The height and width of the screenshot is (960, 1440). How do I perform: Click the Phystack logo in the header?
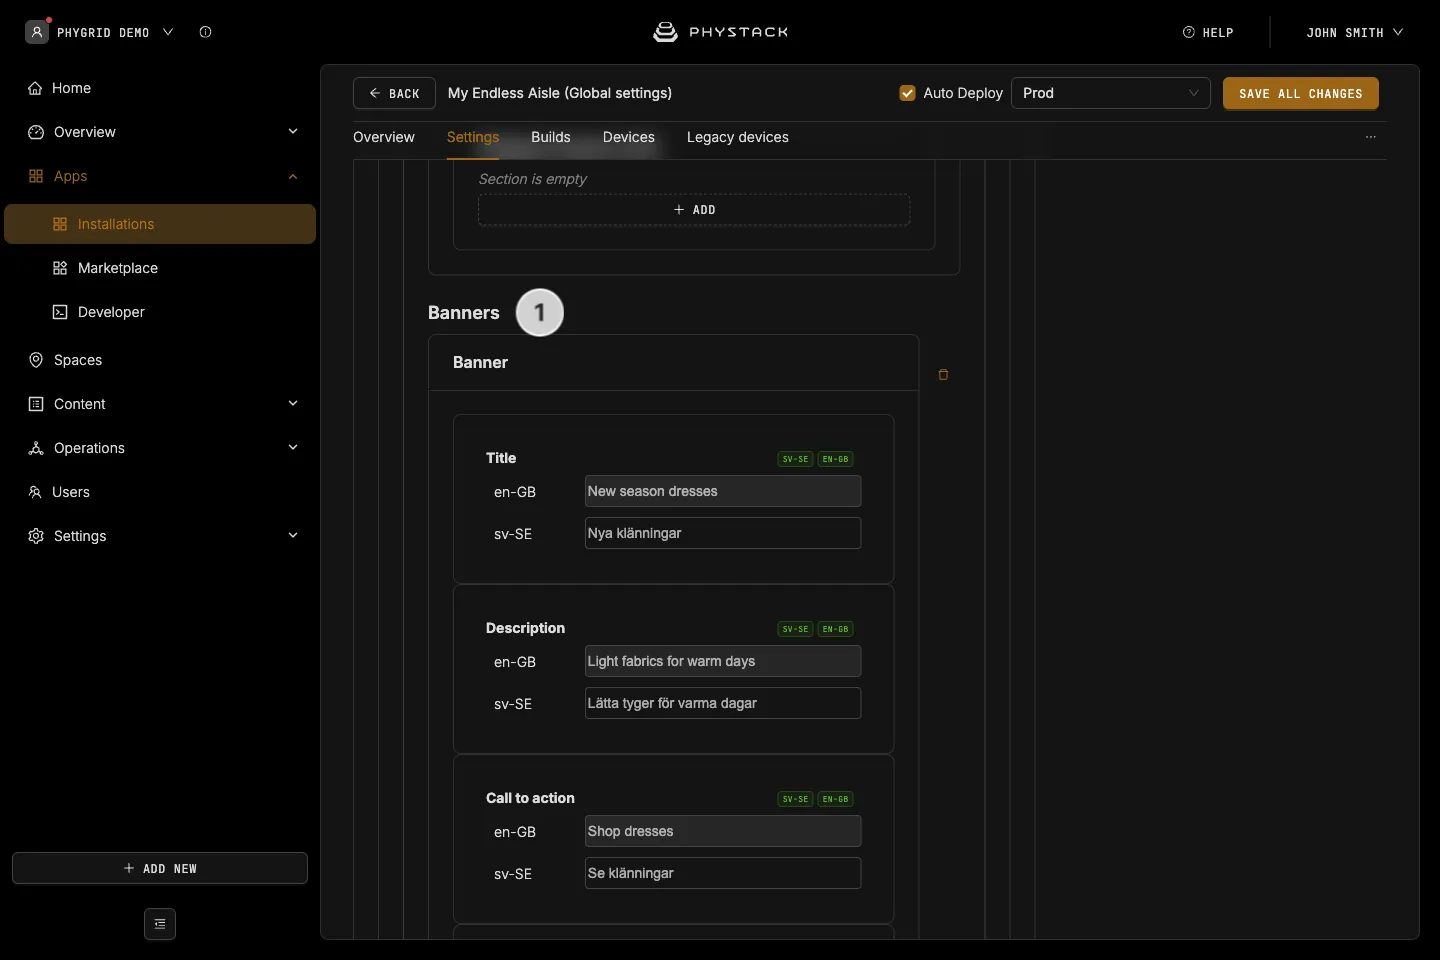(x=720, y=32)
